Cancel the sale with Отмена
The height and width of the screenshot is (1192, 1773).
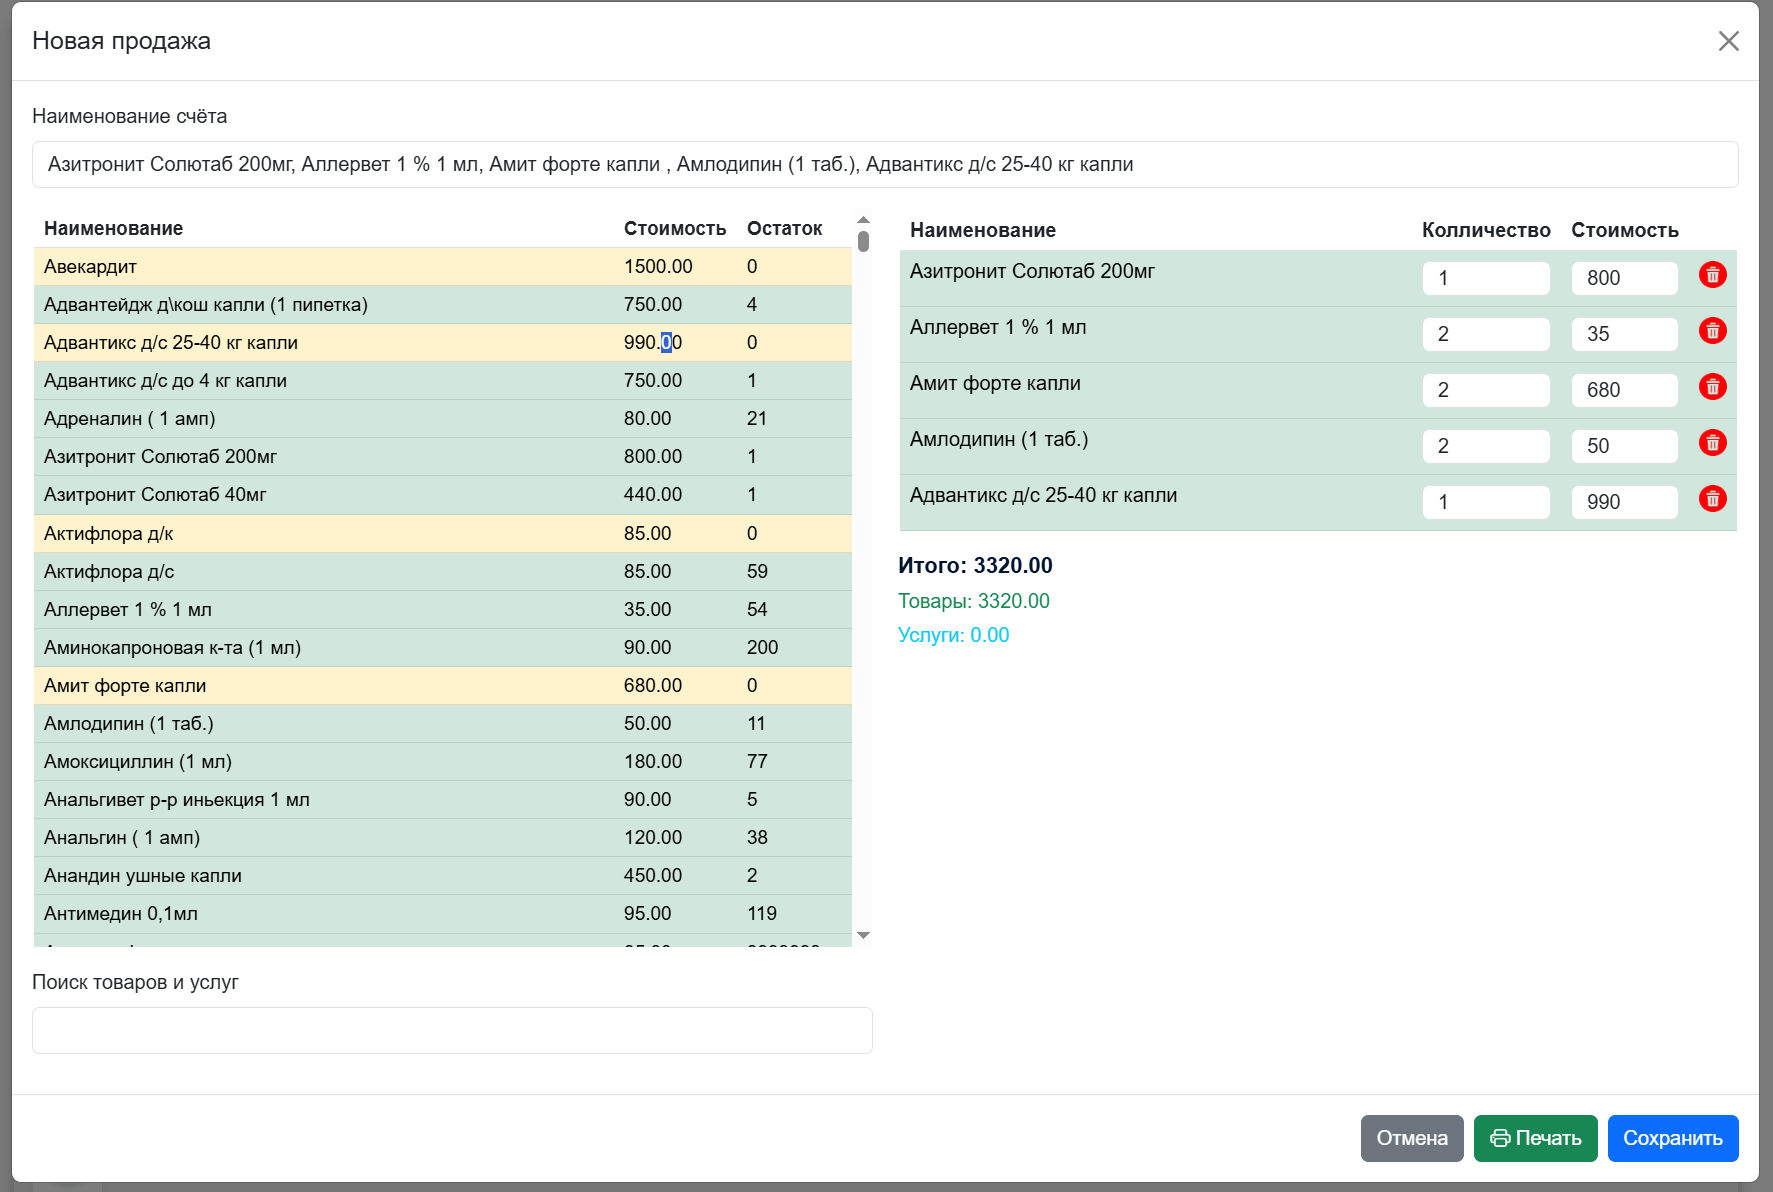pos(1411,1138)
